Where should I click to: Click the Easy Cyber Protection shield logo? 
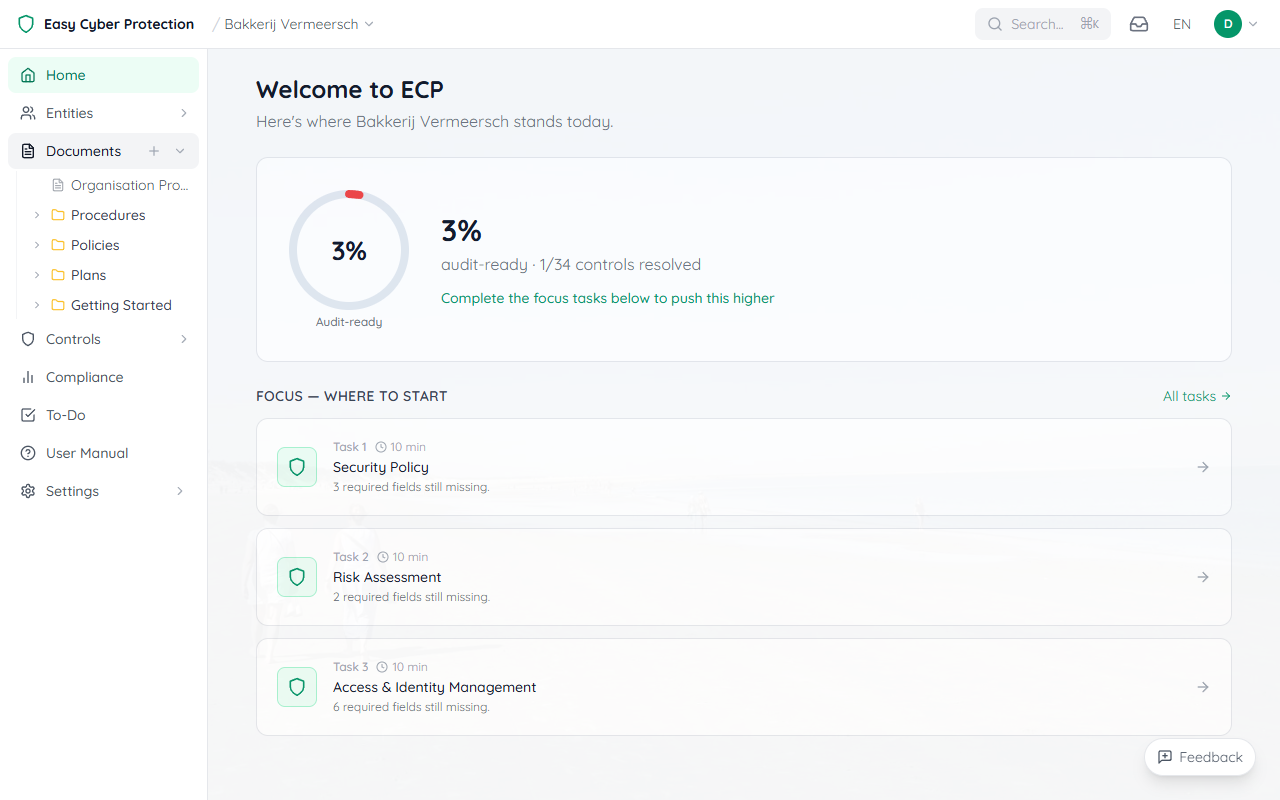pyautogui.click(x=24, y=23)
